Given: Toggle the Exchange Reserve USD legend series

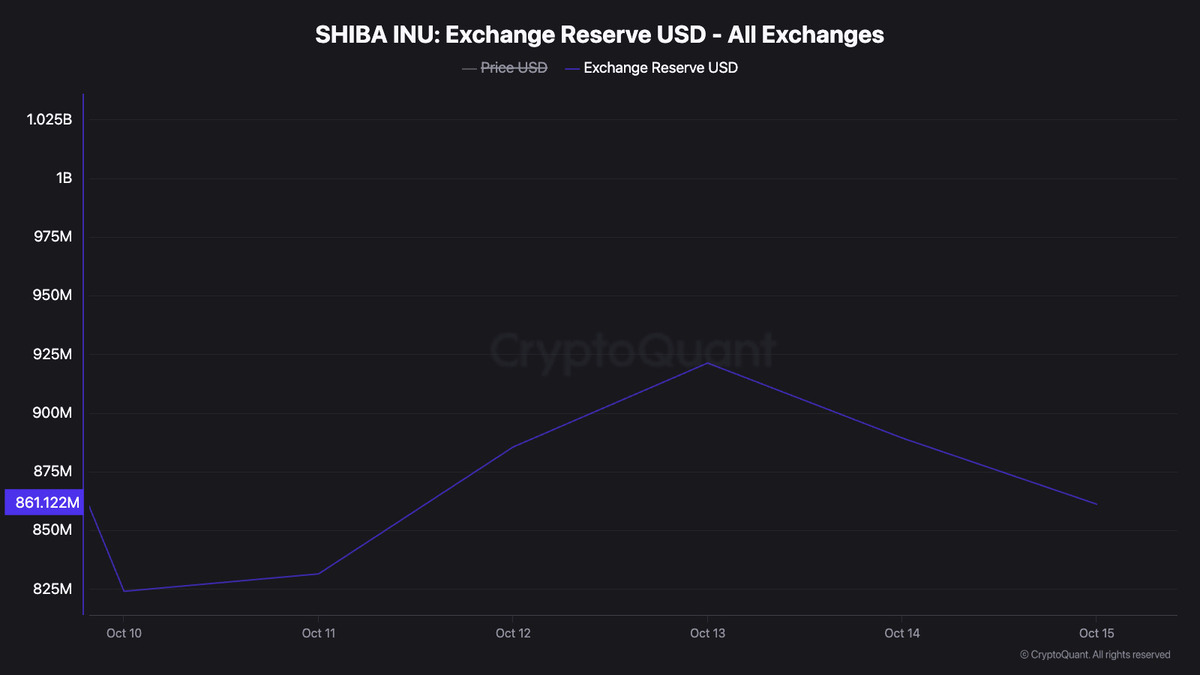Looking at the screenshot, I should coord(660,68).
